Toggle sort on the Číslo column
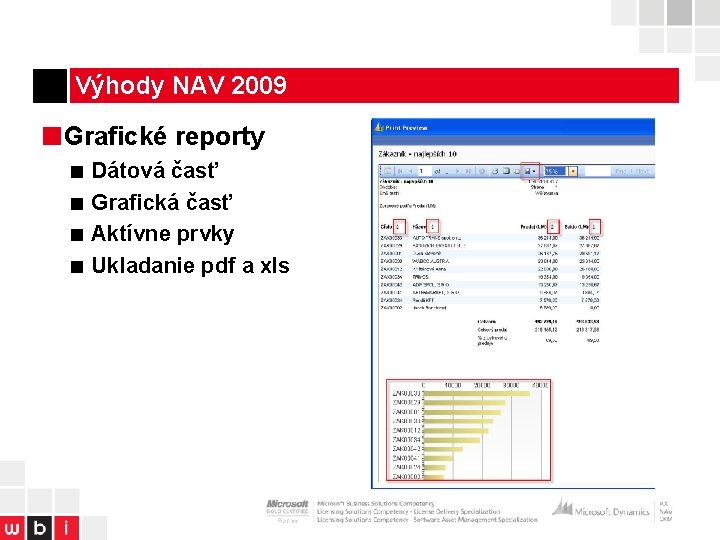This screenshot has width=720, height=540. coord(399,226)
